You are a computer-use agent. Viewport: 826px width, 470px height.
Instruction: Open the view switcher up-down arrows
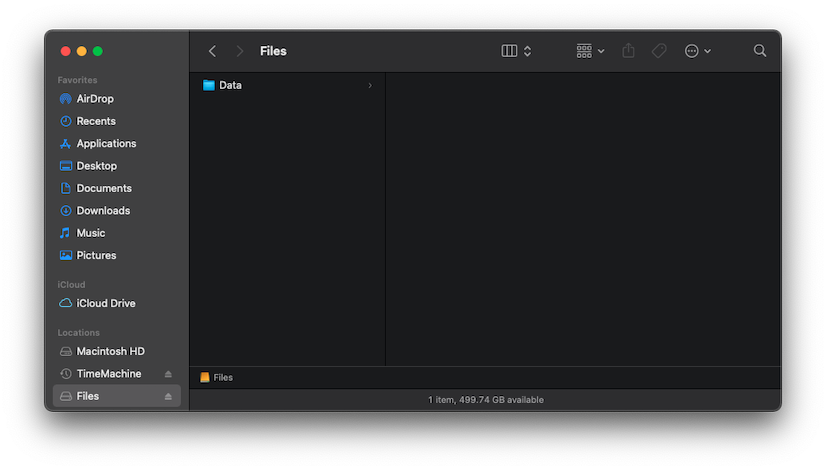coord(527,51)
